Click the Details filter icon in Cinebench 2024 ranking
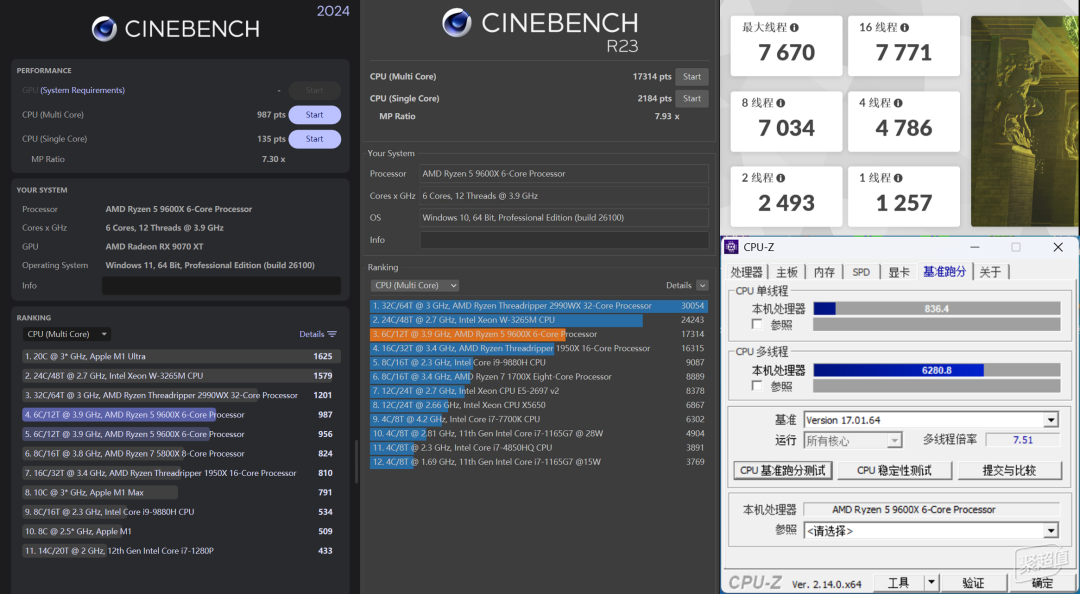This screenshot has height=594, width=1080. pos(332,334)
